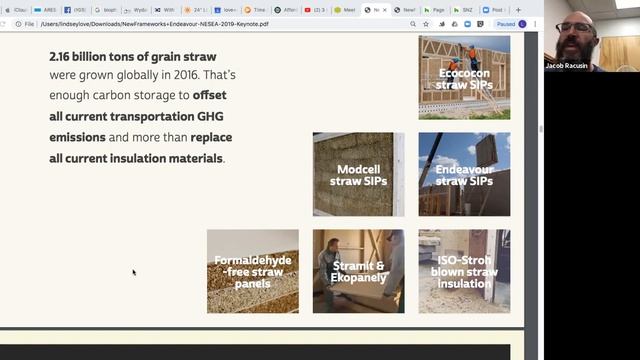Click the second extension icon in the toolbar
Image resolution: width=640 pixels, height=360 pixels.
[454, 24]
